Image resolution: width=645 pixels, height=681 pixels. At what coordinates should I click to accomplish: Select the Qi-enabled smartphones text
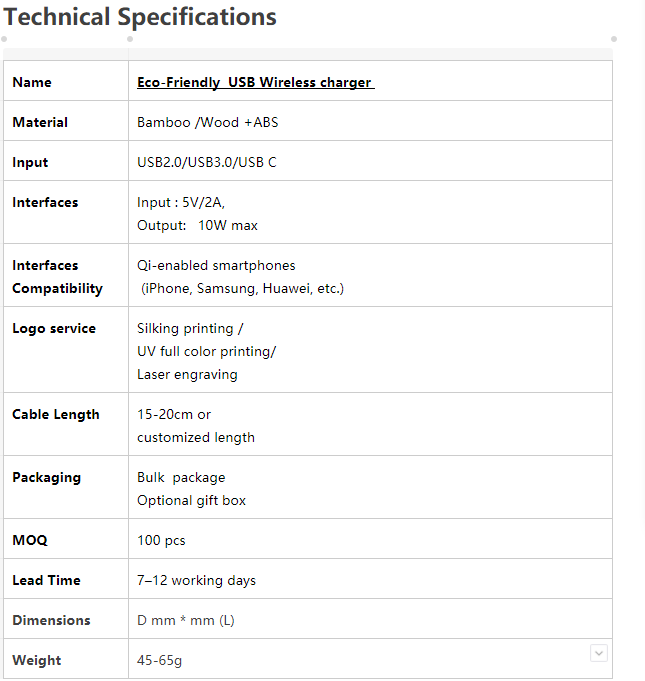coord(216,265)
